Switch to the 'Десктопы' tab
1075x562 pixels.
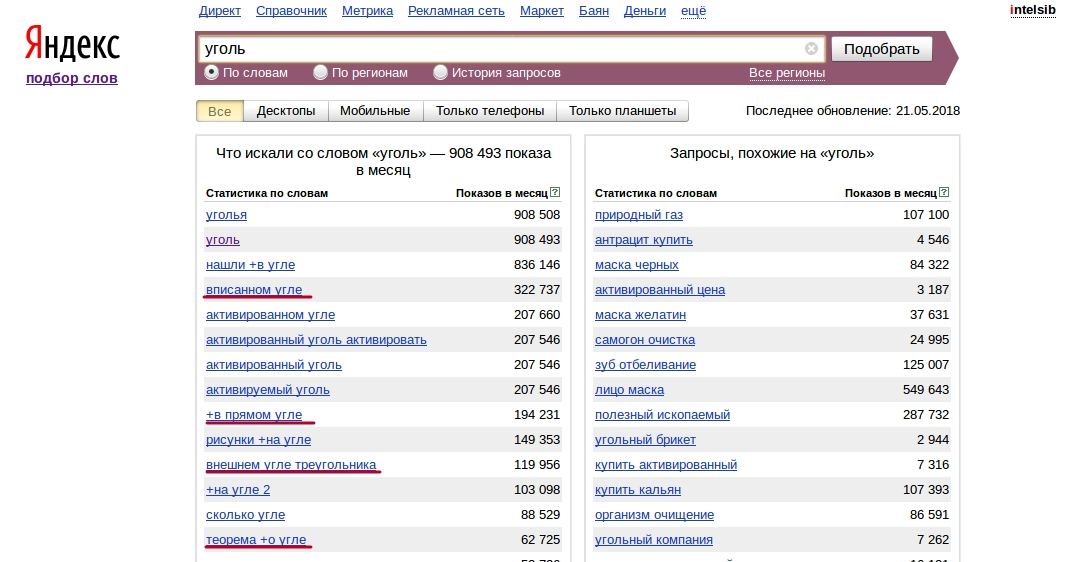click(x=286, y=111)
